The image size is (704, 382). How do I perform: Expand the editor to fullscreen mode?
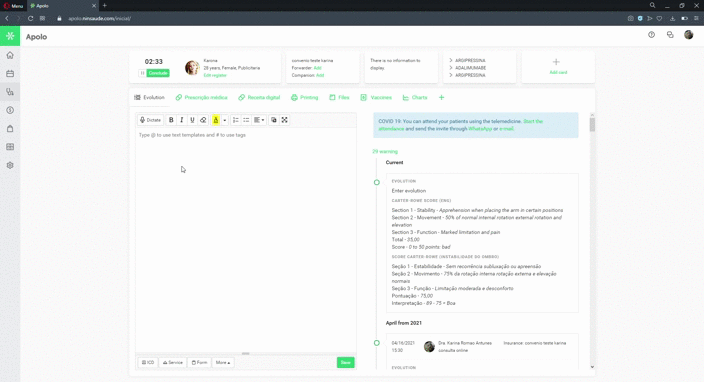pos(285,120)
